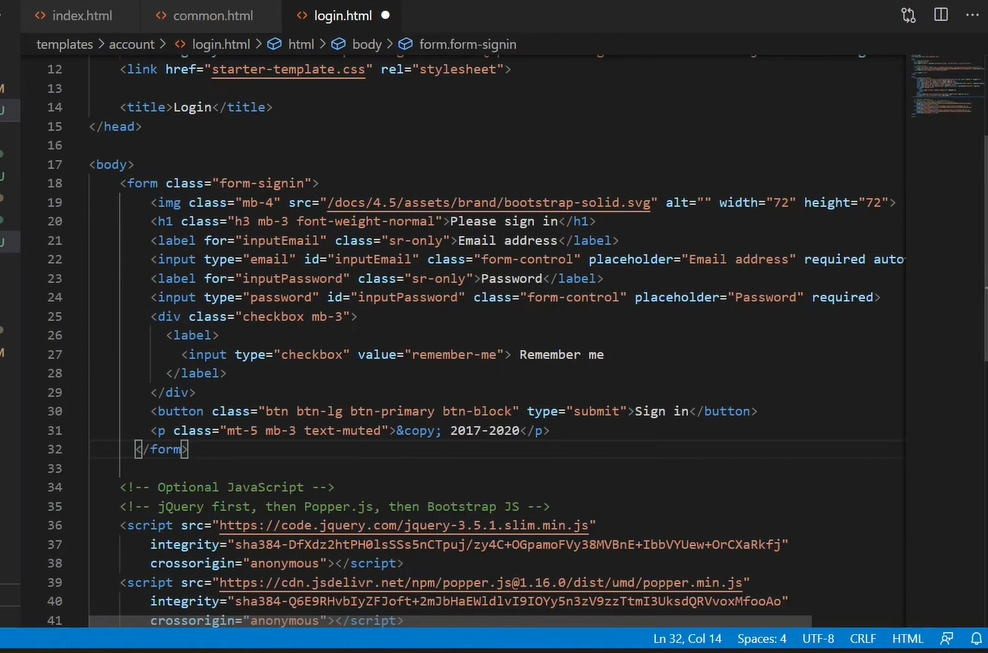Viewport: 988px width, 653px height.
Task: Follow the starter-template.css link
Action: [289, 69]
